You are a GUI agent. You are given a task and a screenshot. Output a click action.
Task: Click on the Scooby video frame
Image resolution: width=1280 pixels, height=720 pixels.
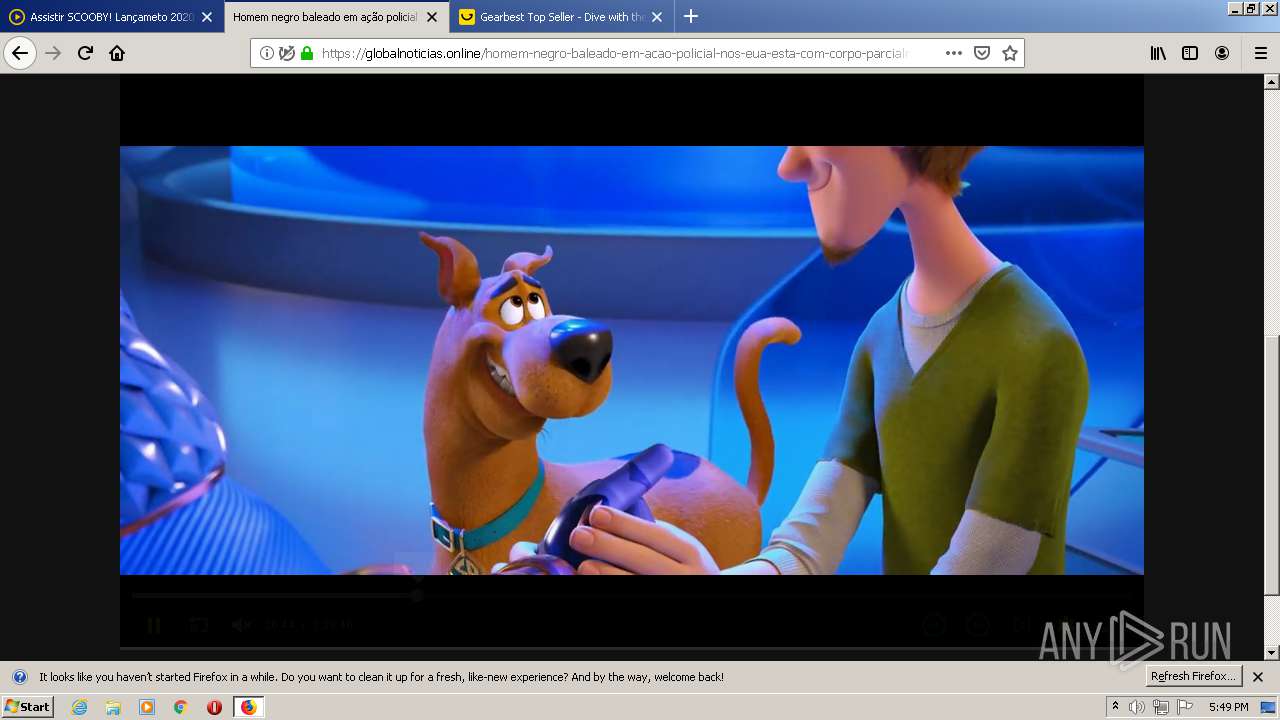coord(632,360)
